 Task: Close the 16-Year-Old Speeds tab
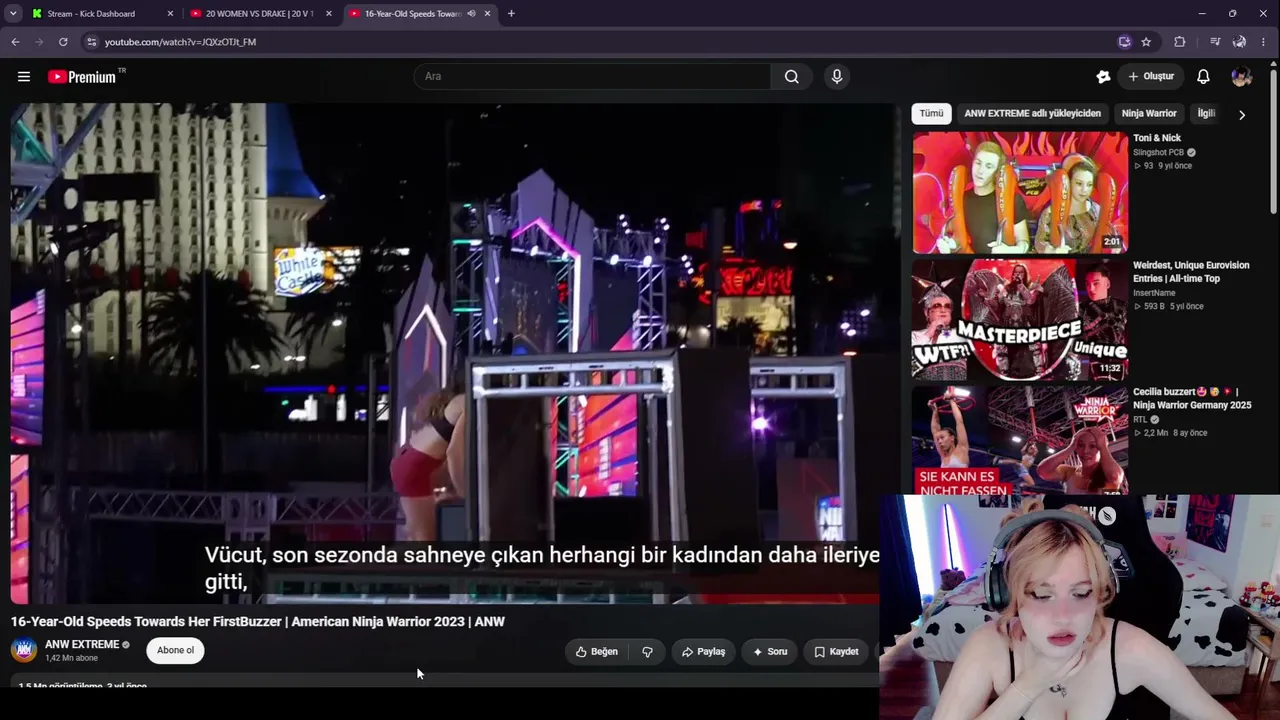coord(488,14)
